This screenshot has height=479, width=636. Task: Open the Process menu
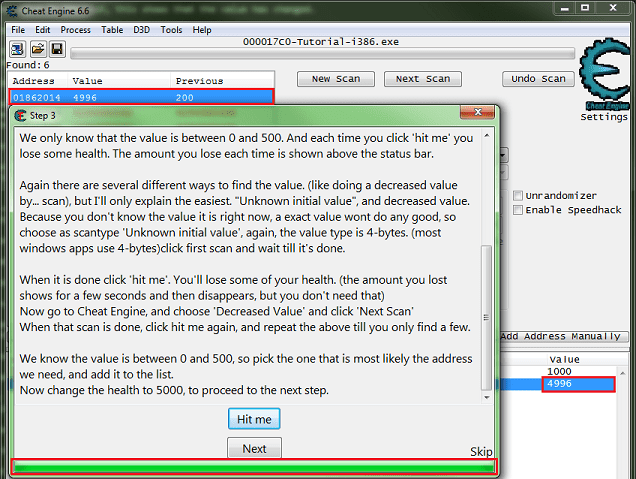pyautogui.click(x=75, y=30)
